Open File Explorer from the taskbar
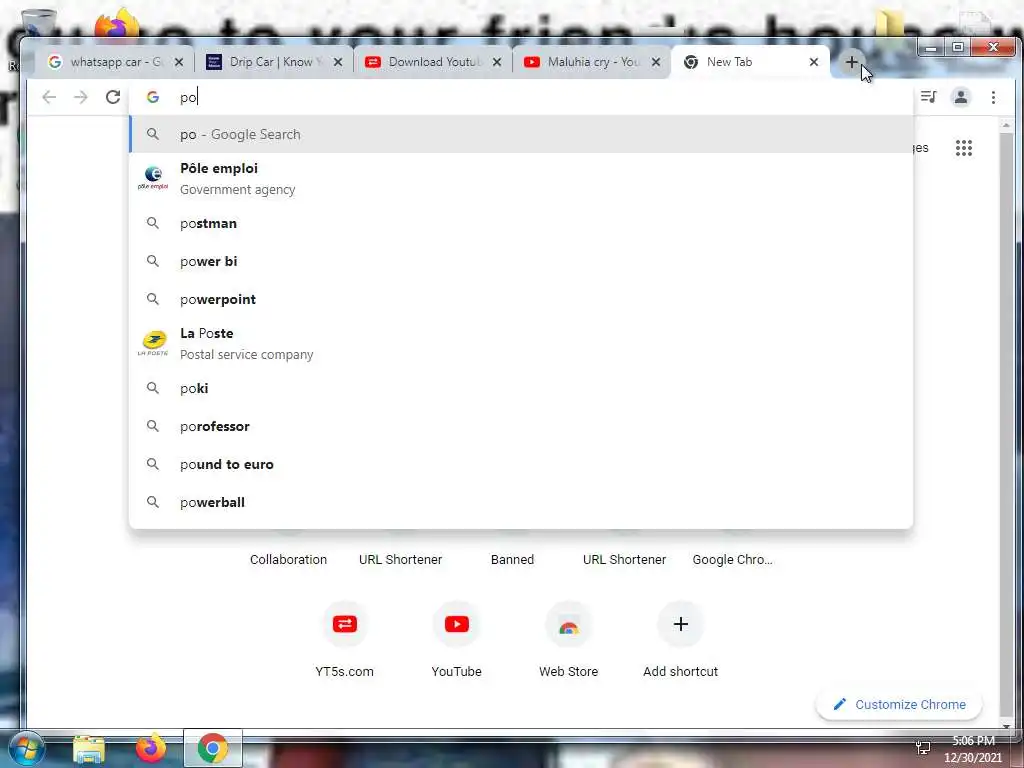1024x768 pixels. 89,749
